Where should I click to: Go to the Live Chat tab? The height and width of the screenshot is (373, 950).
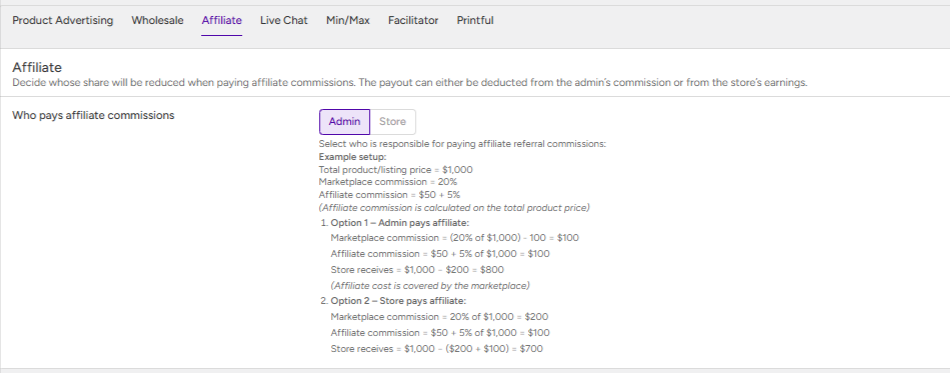click(x=284, y=21)
